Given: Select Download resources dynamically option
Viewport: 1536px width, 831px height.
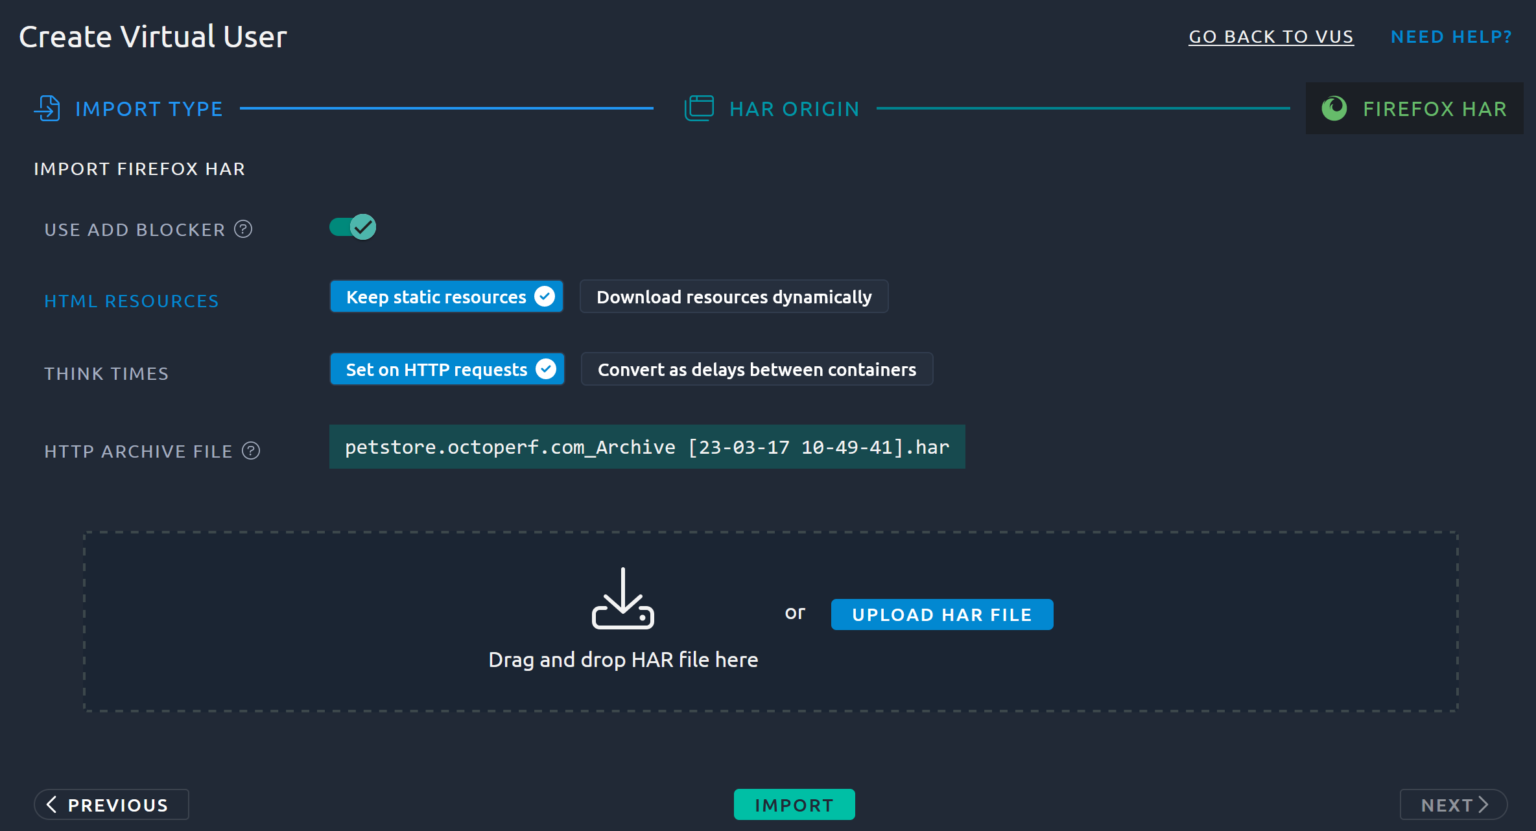Looking at the screenshot, I should [733, 297].
